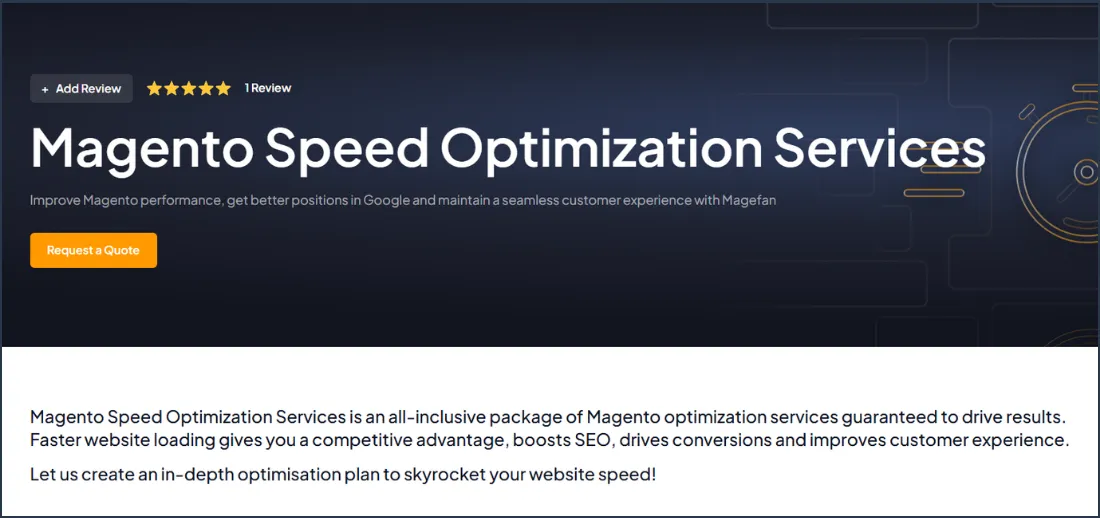
Task: Open the 1 Review link
Action: tap(268, 88)
